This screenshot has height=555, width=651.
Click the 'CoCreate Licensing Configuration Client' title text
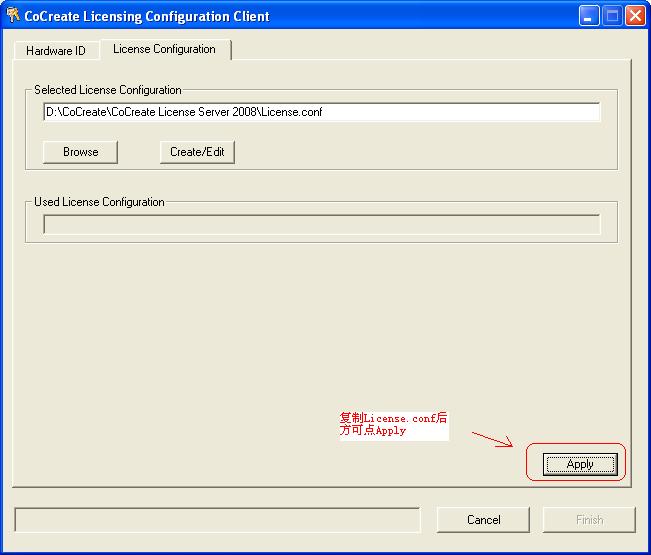click(147, 16)
